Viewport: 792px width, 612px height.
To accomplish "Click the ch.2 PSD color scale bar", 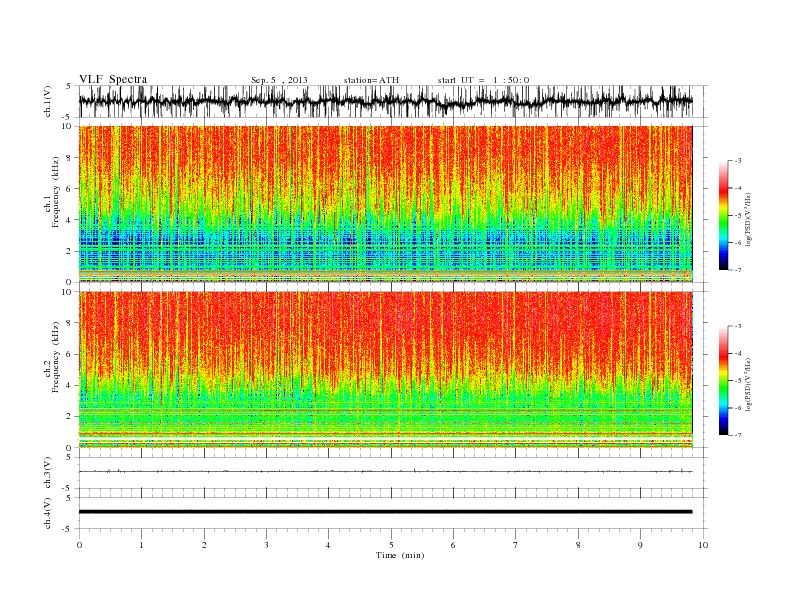I will coord(724,381).
